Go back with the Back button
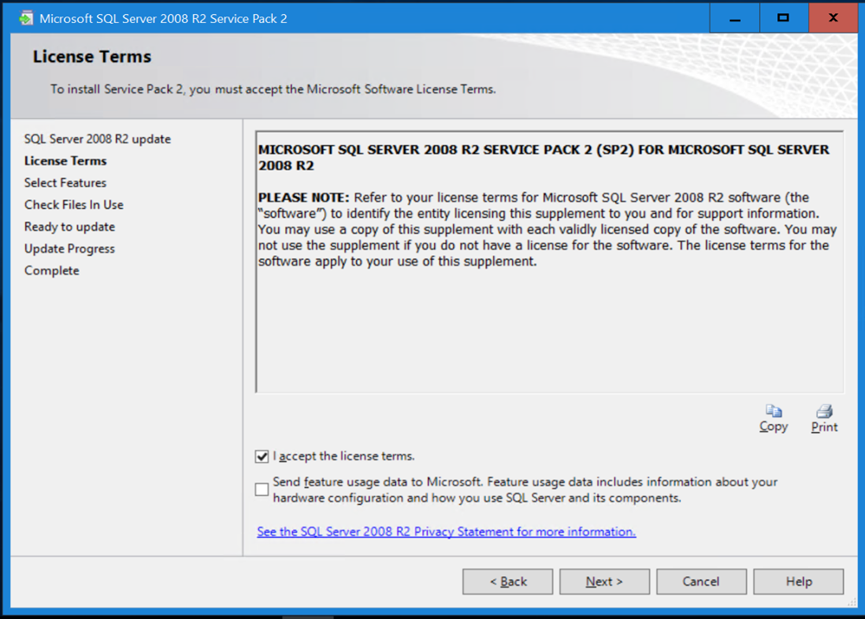865x619 pixels. pos(508,581)
